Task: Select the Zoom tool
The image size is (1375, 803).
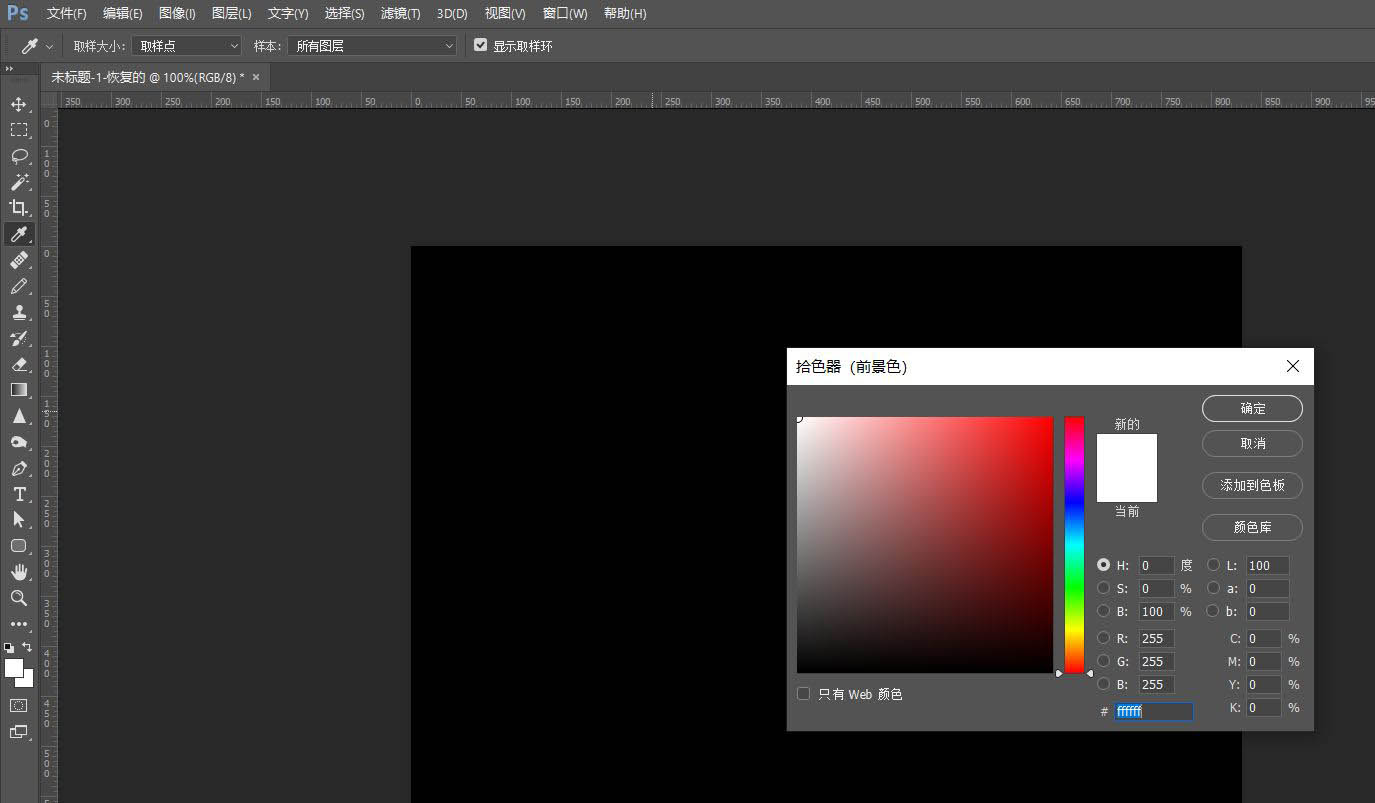Action: click(x=19, y=598)
